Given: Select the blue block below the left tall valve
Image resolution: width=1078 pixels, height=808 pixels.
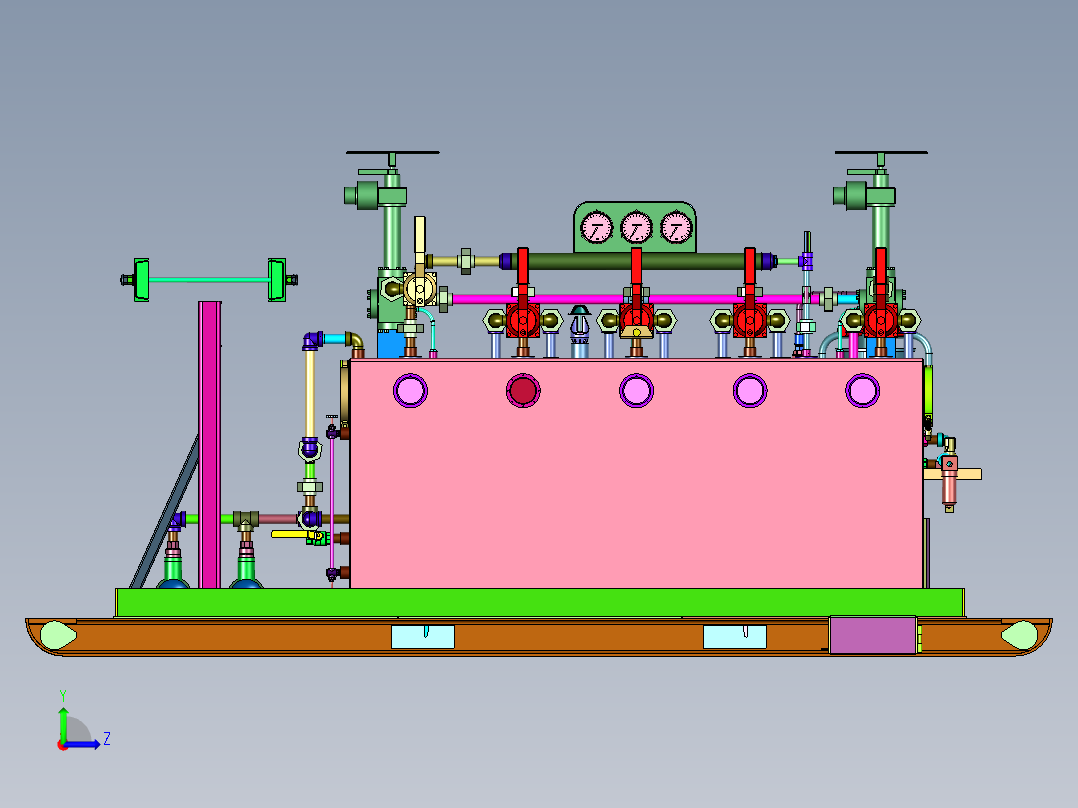Looking at the screenshot, I should [x=392, y=344].
